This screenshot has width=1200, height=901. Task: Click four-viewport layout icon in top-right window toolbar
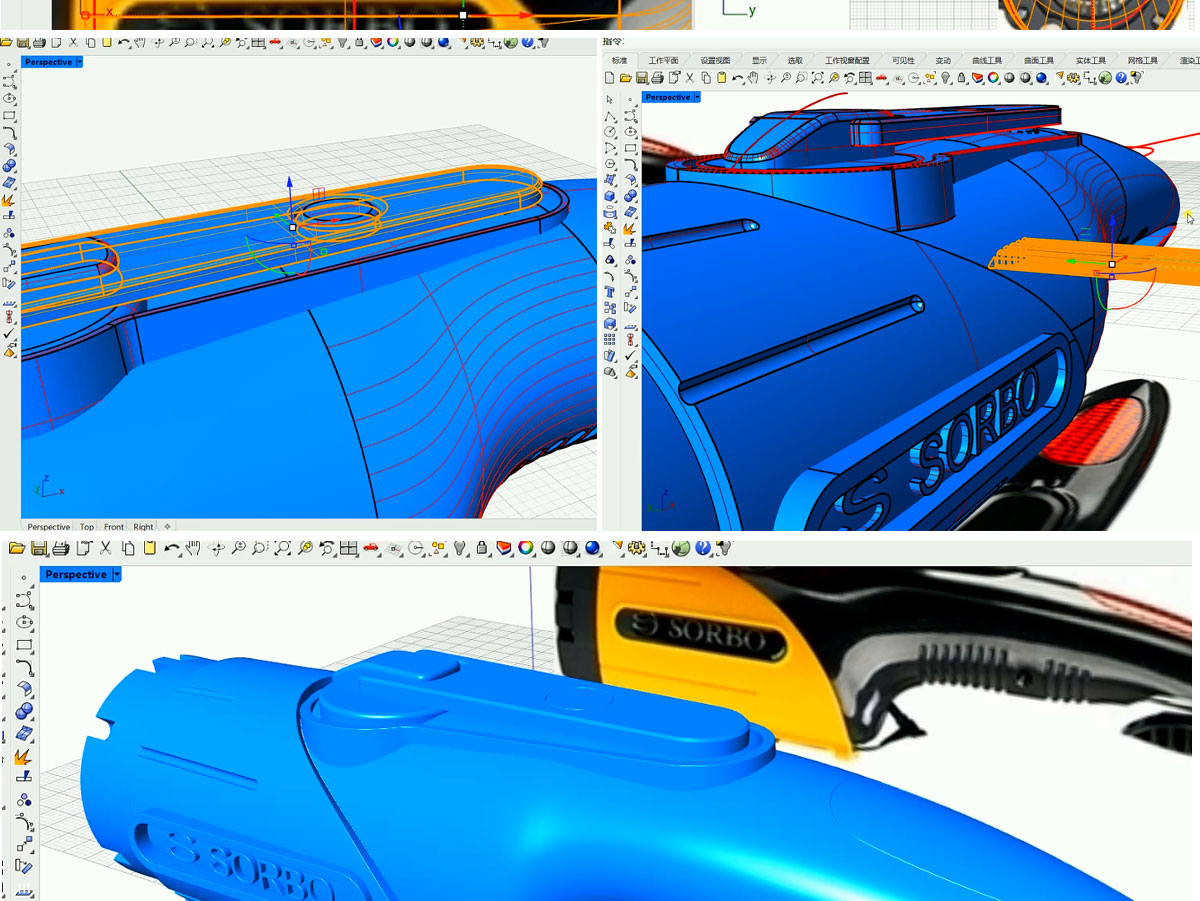pos(864,77)
